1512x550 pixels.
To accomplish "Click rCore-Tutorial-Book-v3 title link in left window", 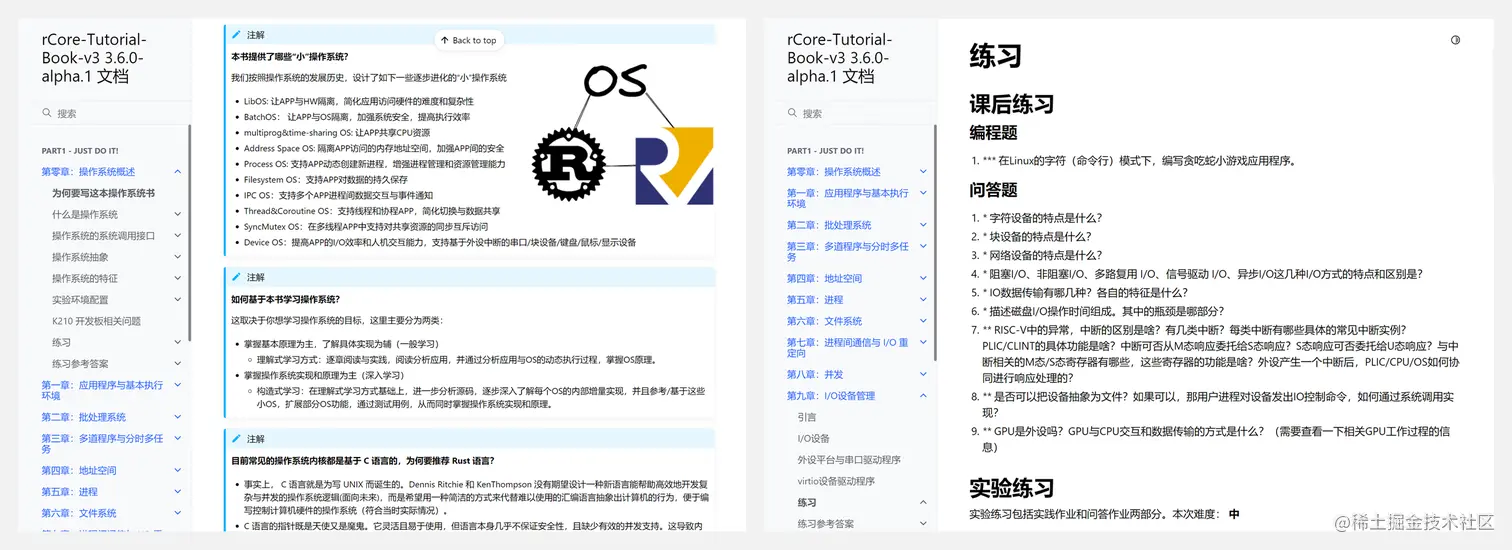I will [x=92, y=58].
